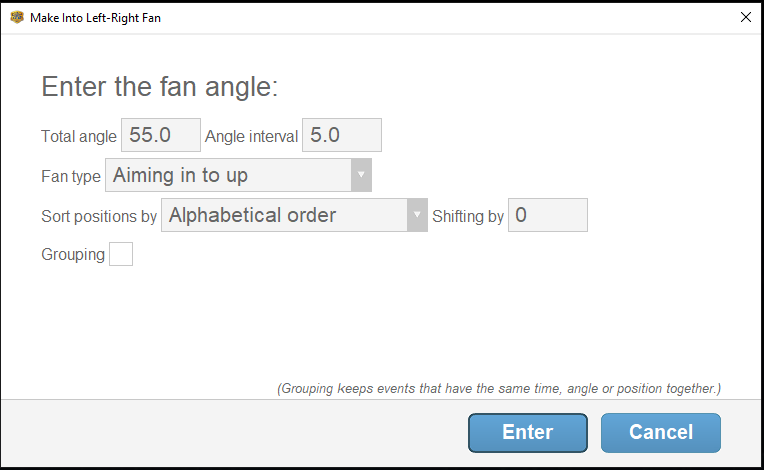
Task: Dismiss the dialog with Cancel button
Action: pyautogui.click(x=661, y=432)
